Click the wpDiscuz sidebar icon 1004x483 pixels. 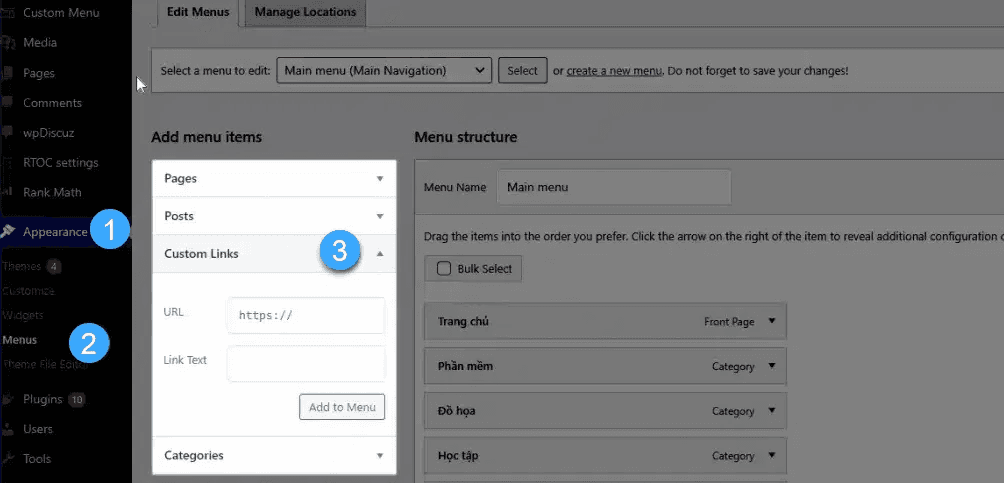(8, 133)
